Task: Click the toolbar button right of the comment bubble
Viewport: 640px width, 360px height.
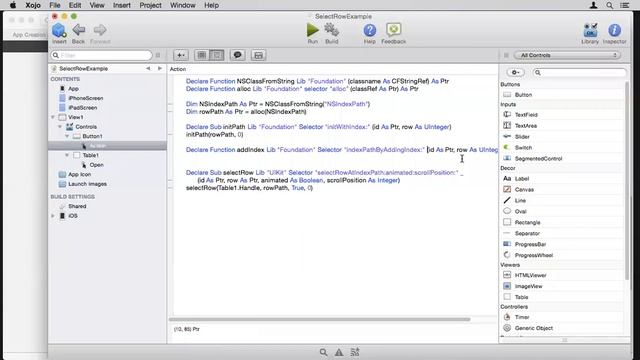Action: coord(258,55)
